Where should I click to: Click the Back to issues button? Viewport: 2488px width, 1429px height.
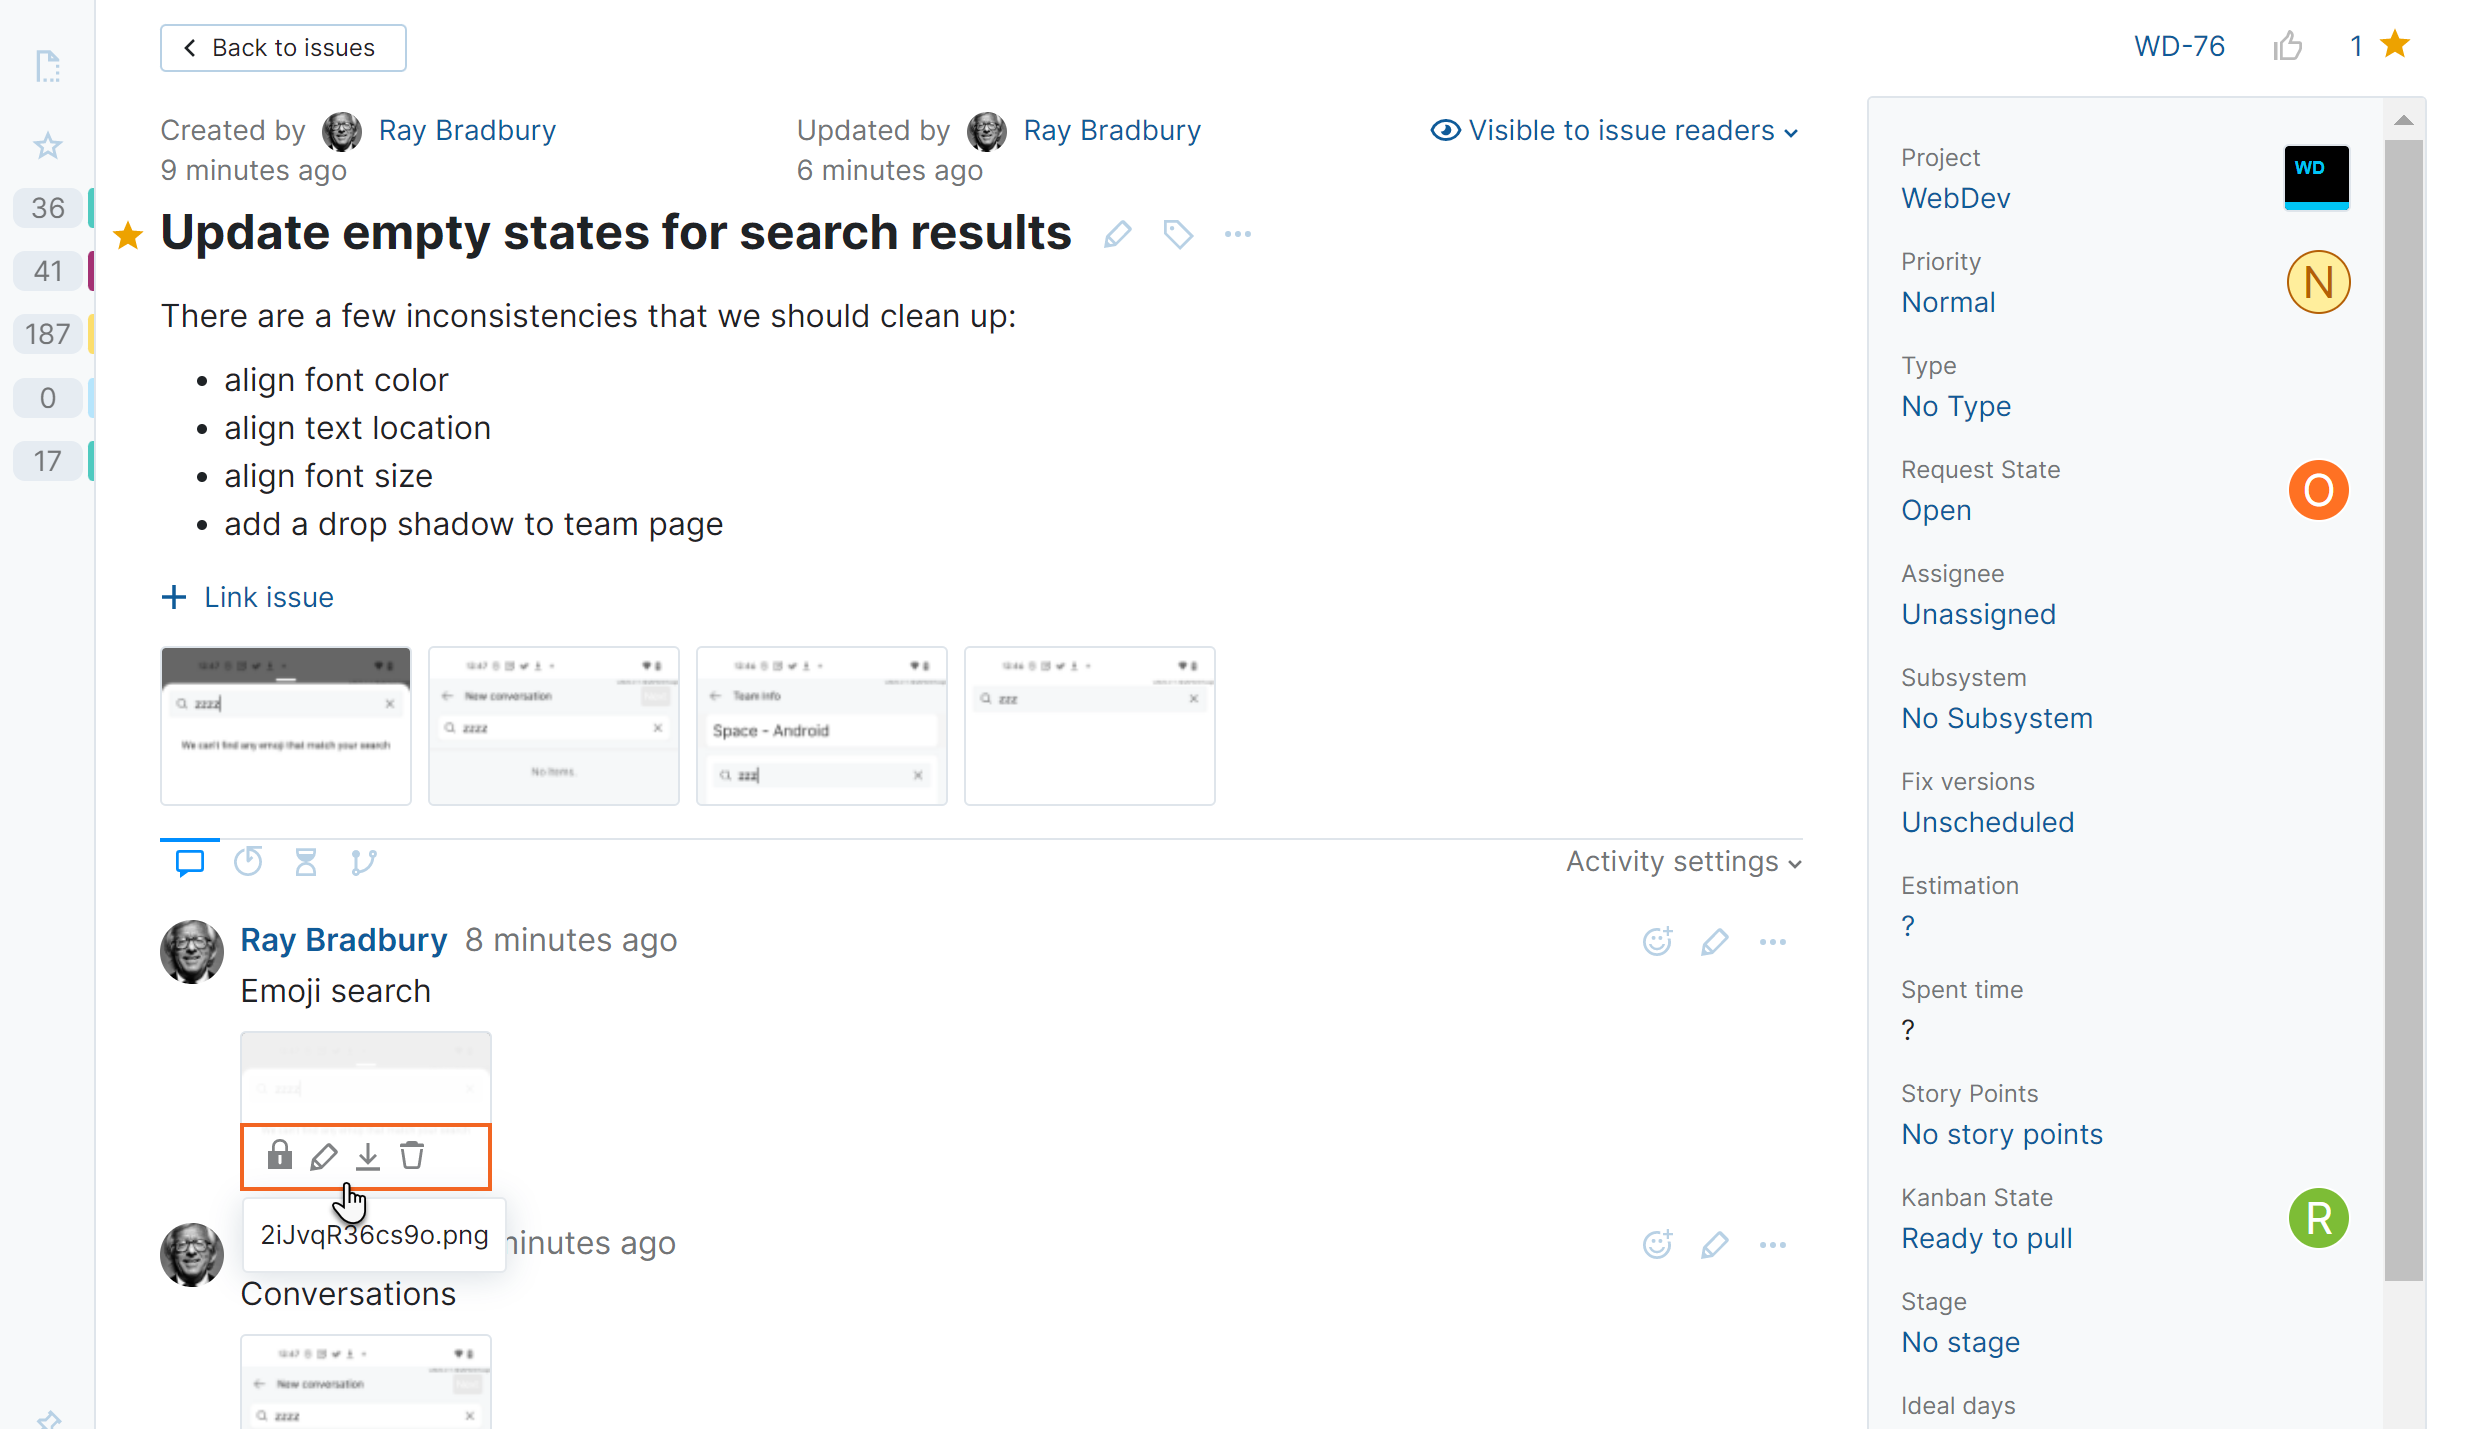pos(283,47)
